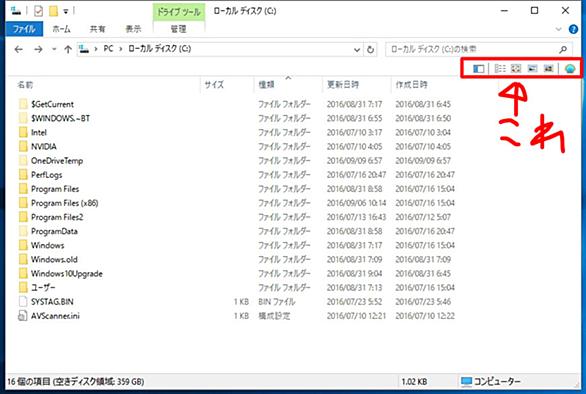Click the folder icon of NVIDIA
The image size is (586, 394).
pos(23,147)
